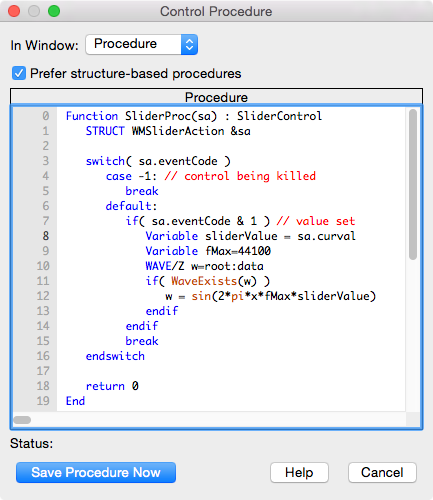The height and width of the screenshot is (500, 433).
Task: Click the 'switch( sa.eventCode )' line
Action: tap(158, 161)
